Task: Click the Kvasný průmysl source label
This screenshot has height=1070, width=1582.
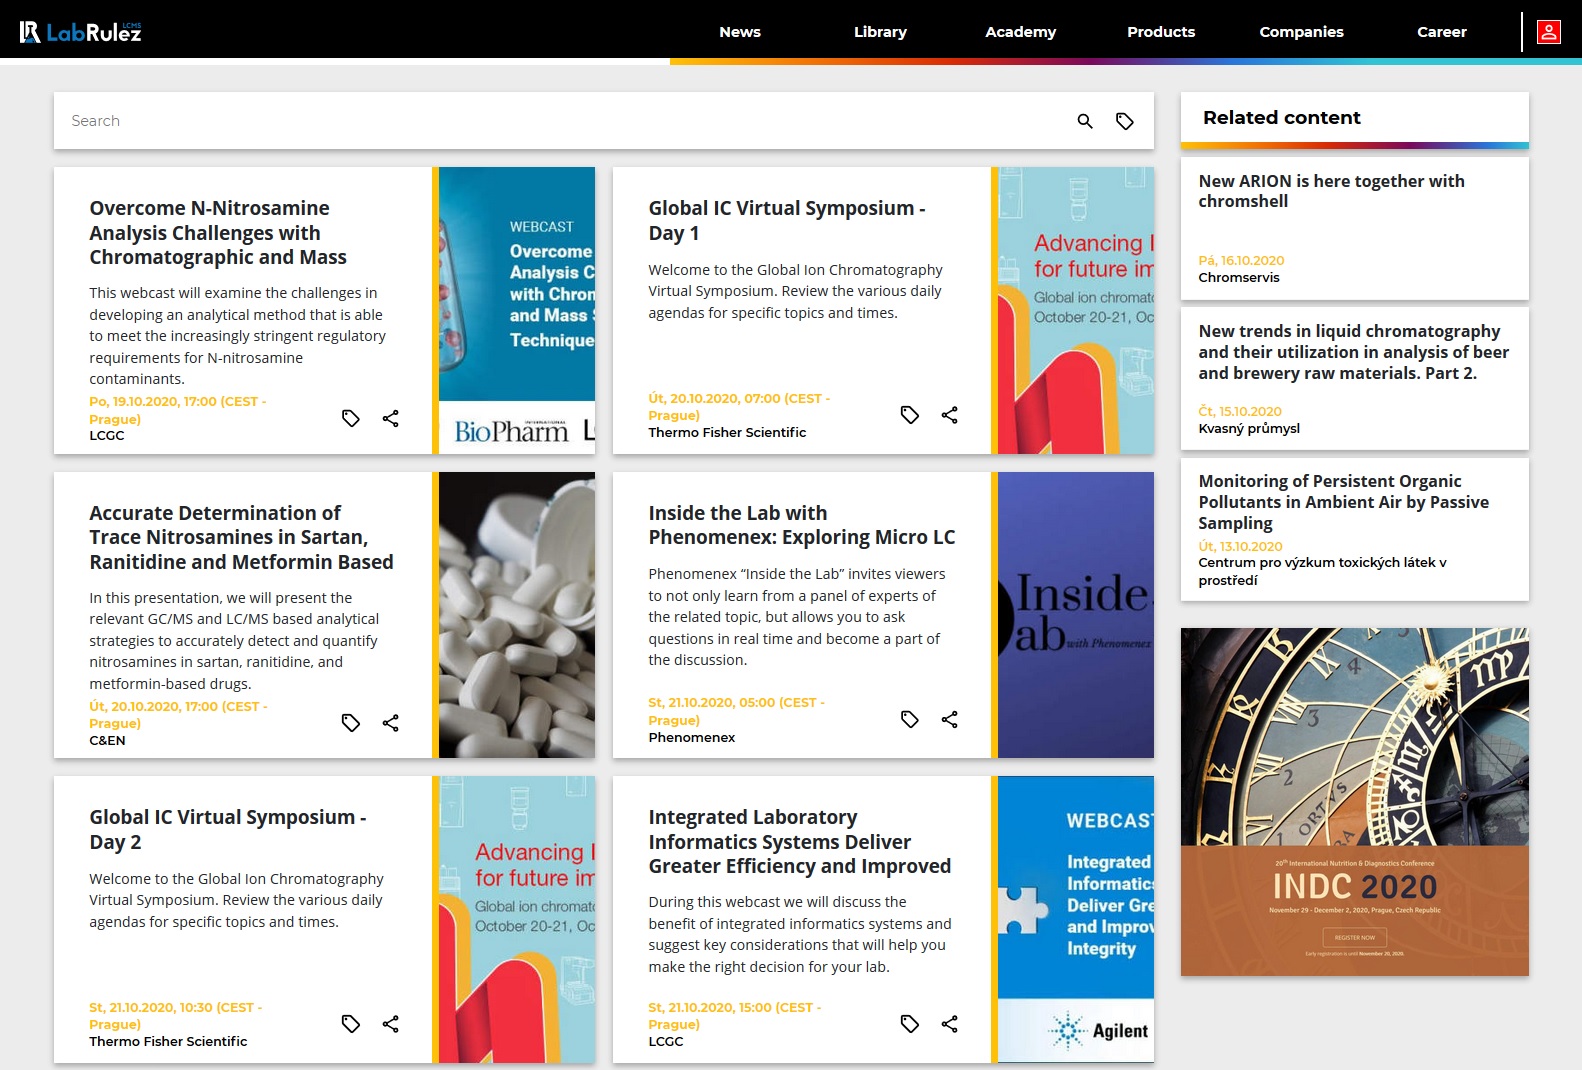Action: pyautogui.click(x=1249, y=428)
